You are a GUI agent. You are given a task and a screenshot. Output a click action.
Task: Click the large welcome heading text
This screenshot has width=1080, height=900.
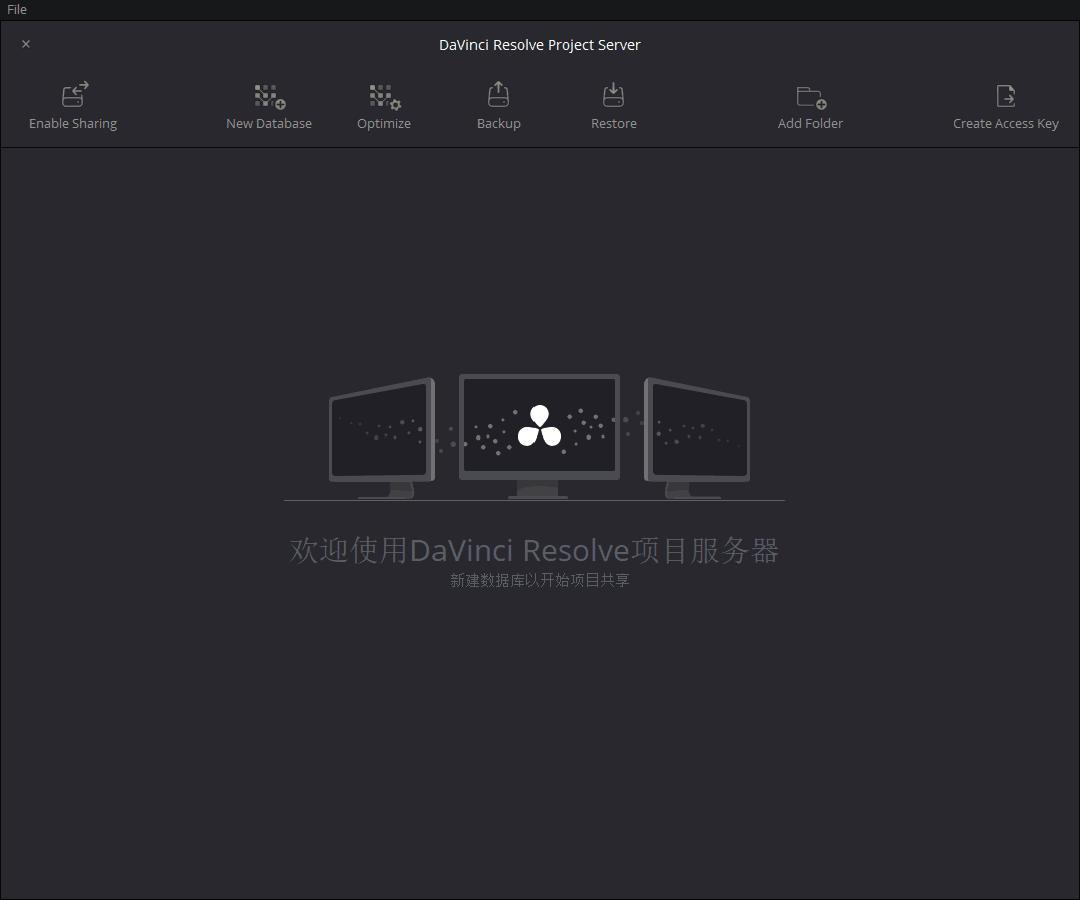click(534, 550)
